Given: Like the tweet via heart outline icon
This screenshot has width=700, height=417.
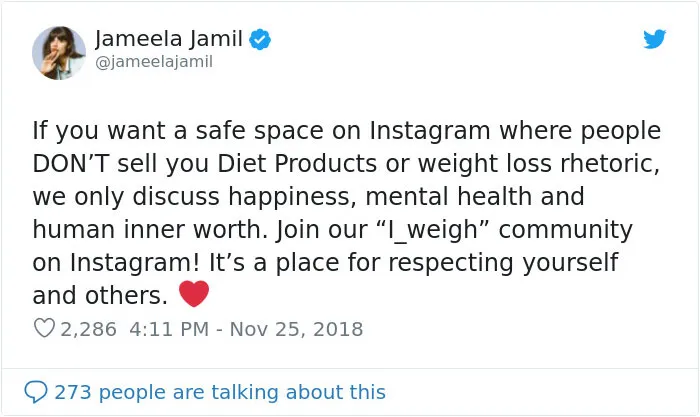Looking at the screenshot, I should click(x=44, y=328).
